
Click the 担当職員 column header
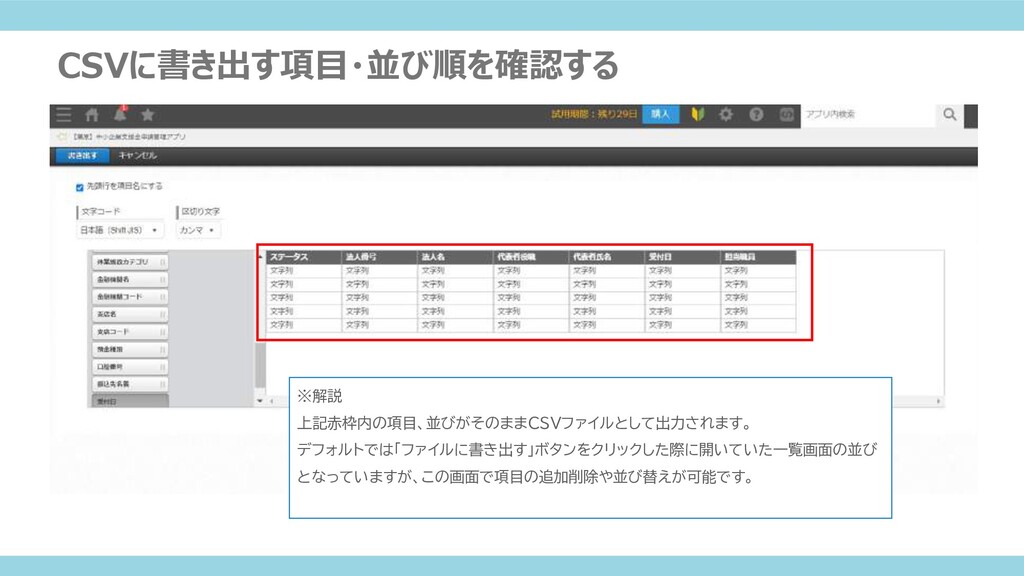pyautogui.click(x=758, y=257)
